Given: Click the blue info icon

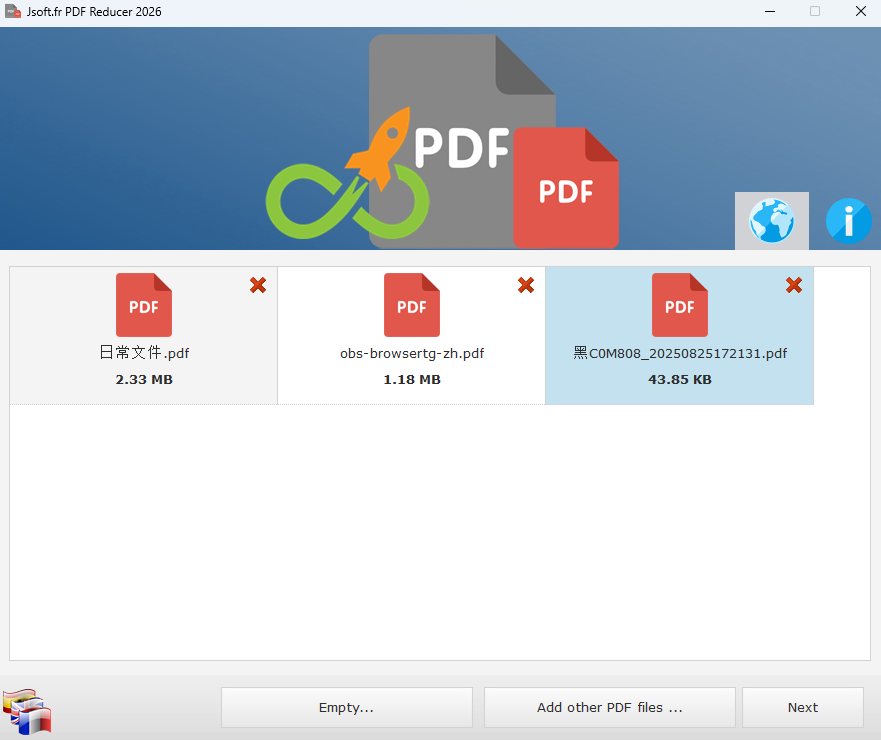Looking at the screenshot, I should click(848, 221).
